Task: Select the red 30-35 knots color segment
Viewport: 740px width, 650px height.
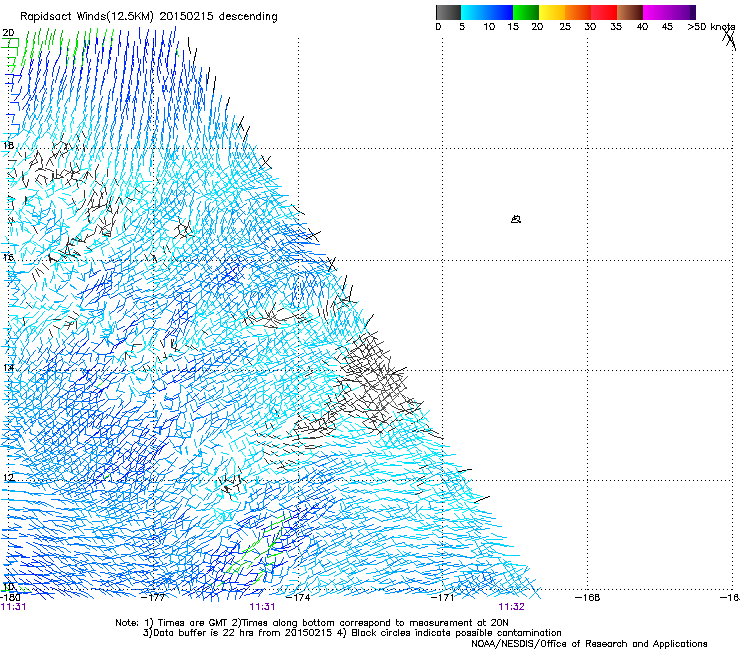Action: coord(604,12)
